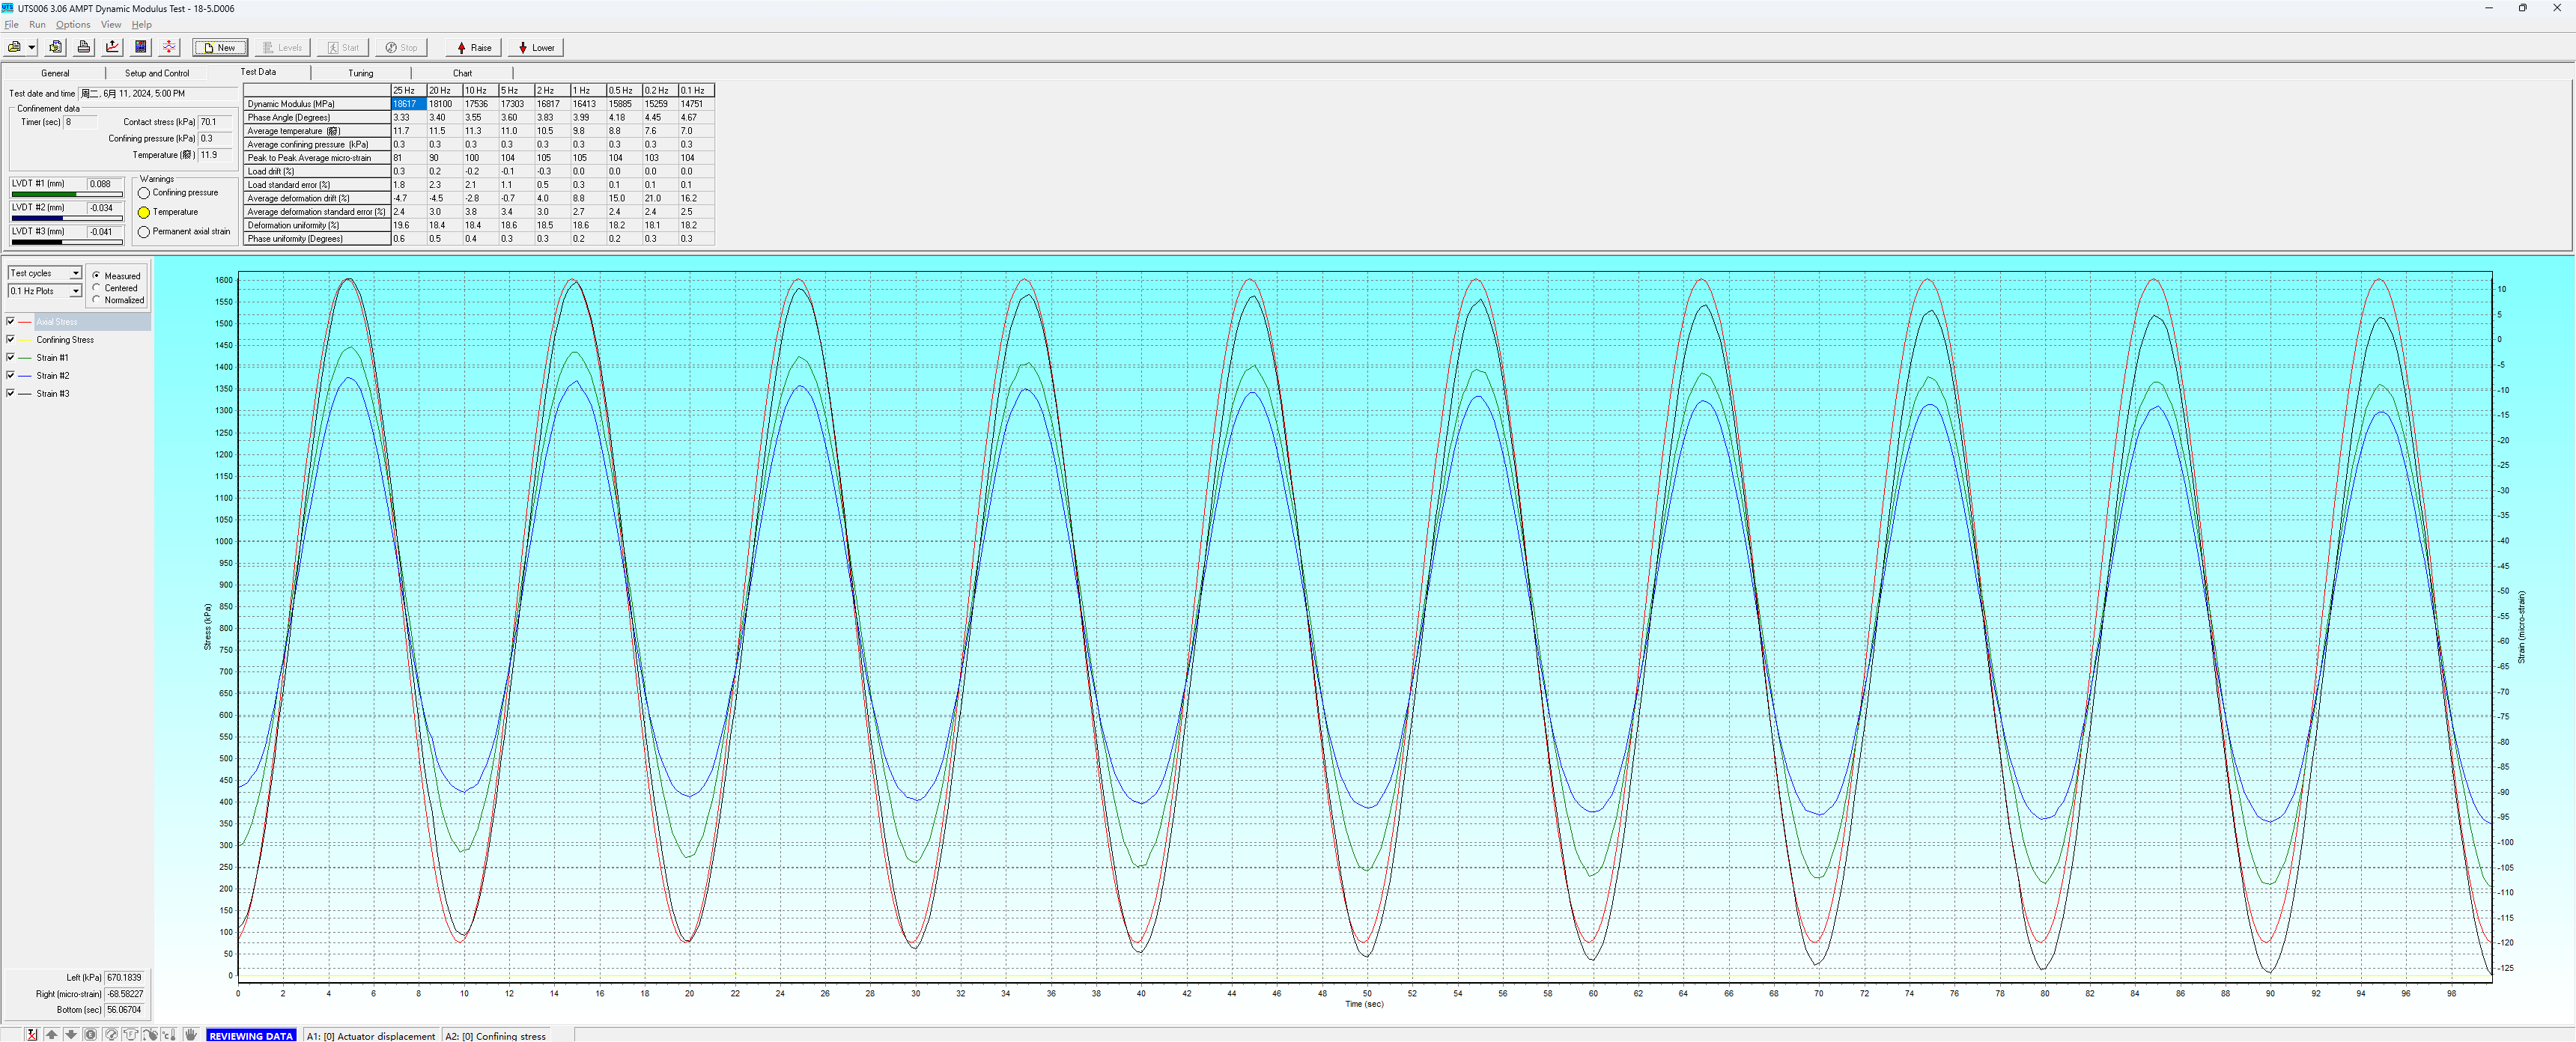Click the LVDT #1 position bar

tap(66, 194)
